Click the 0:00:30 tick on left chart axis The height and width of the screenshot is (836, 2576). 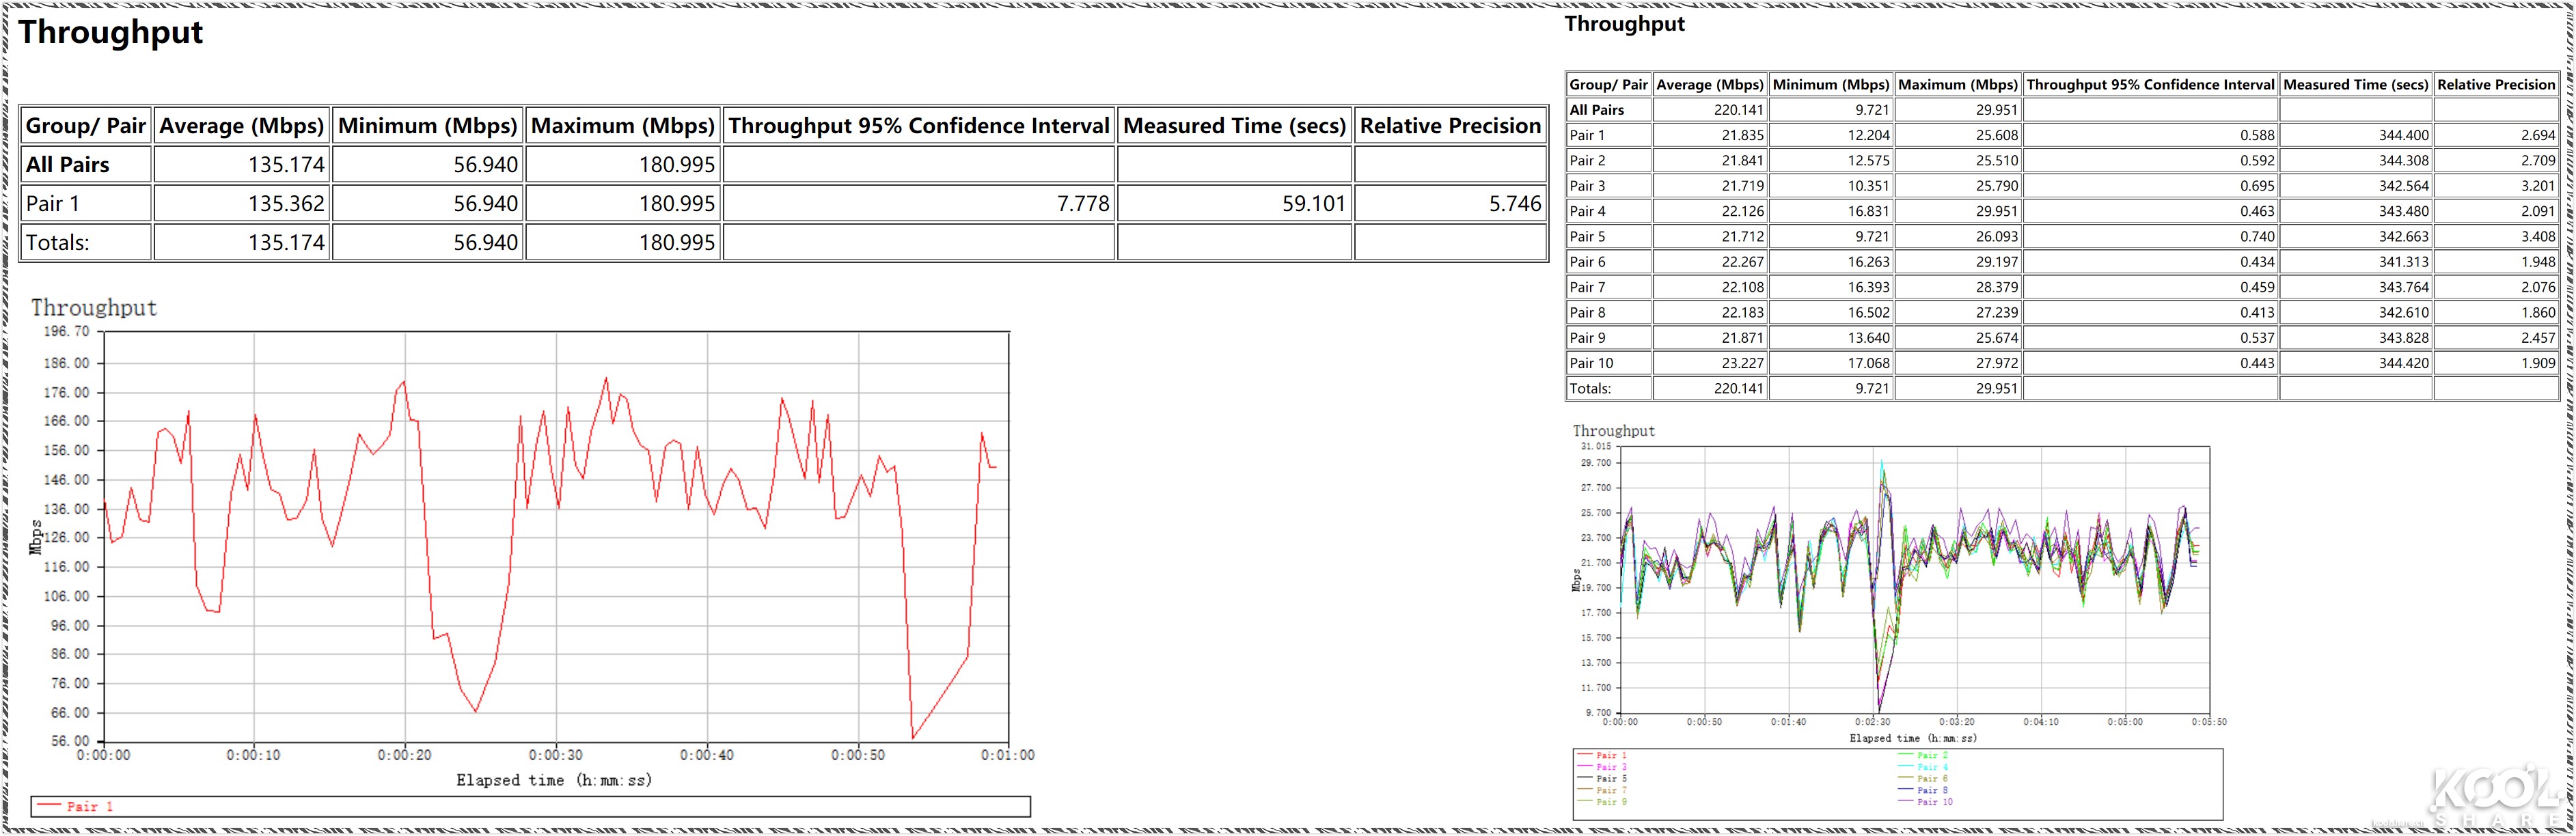click(x=555, y=755)
